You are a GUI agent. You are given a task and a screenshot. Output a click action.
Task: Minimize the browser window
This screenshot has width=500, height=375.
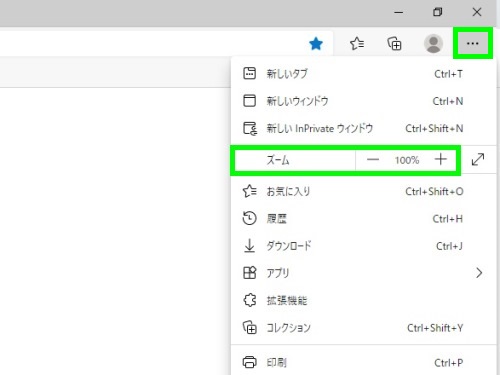click(399, 12)
